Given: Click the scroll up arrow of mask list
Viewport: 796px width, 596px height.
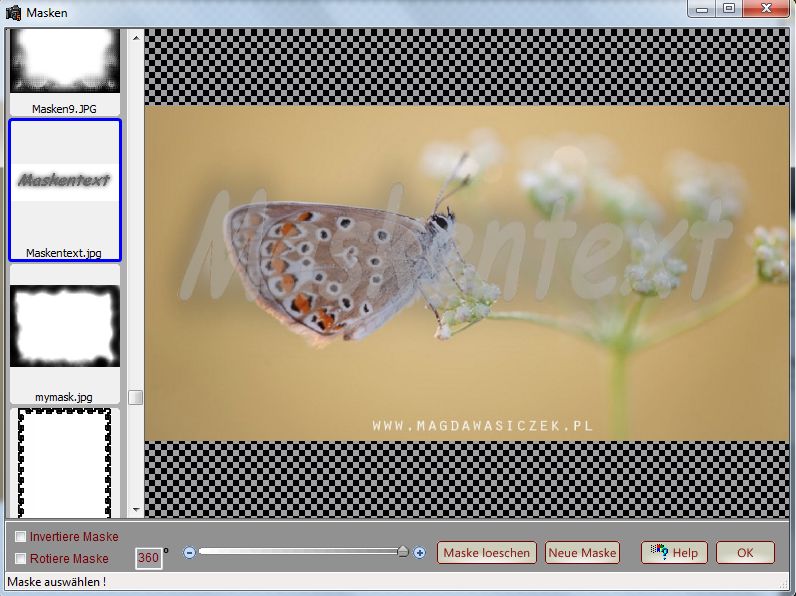Looking at the screenshot, I should click(x=135, y=36).
